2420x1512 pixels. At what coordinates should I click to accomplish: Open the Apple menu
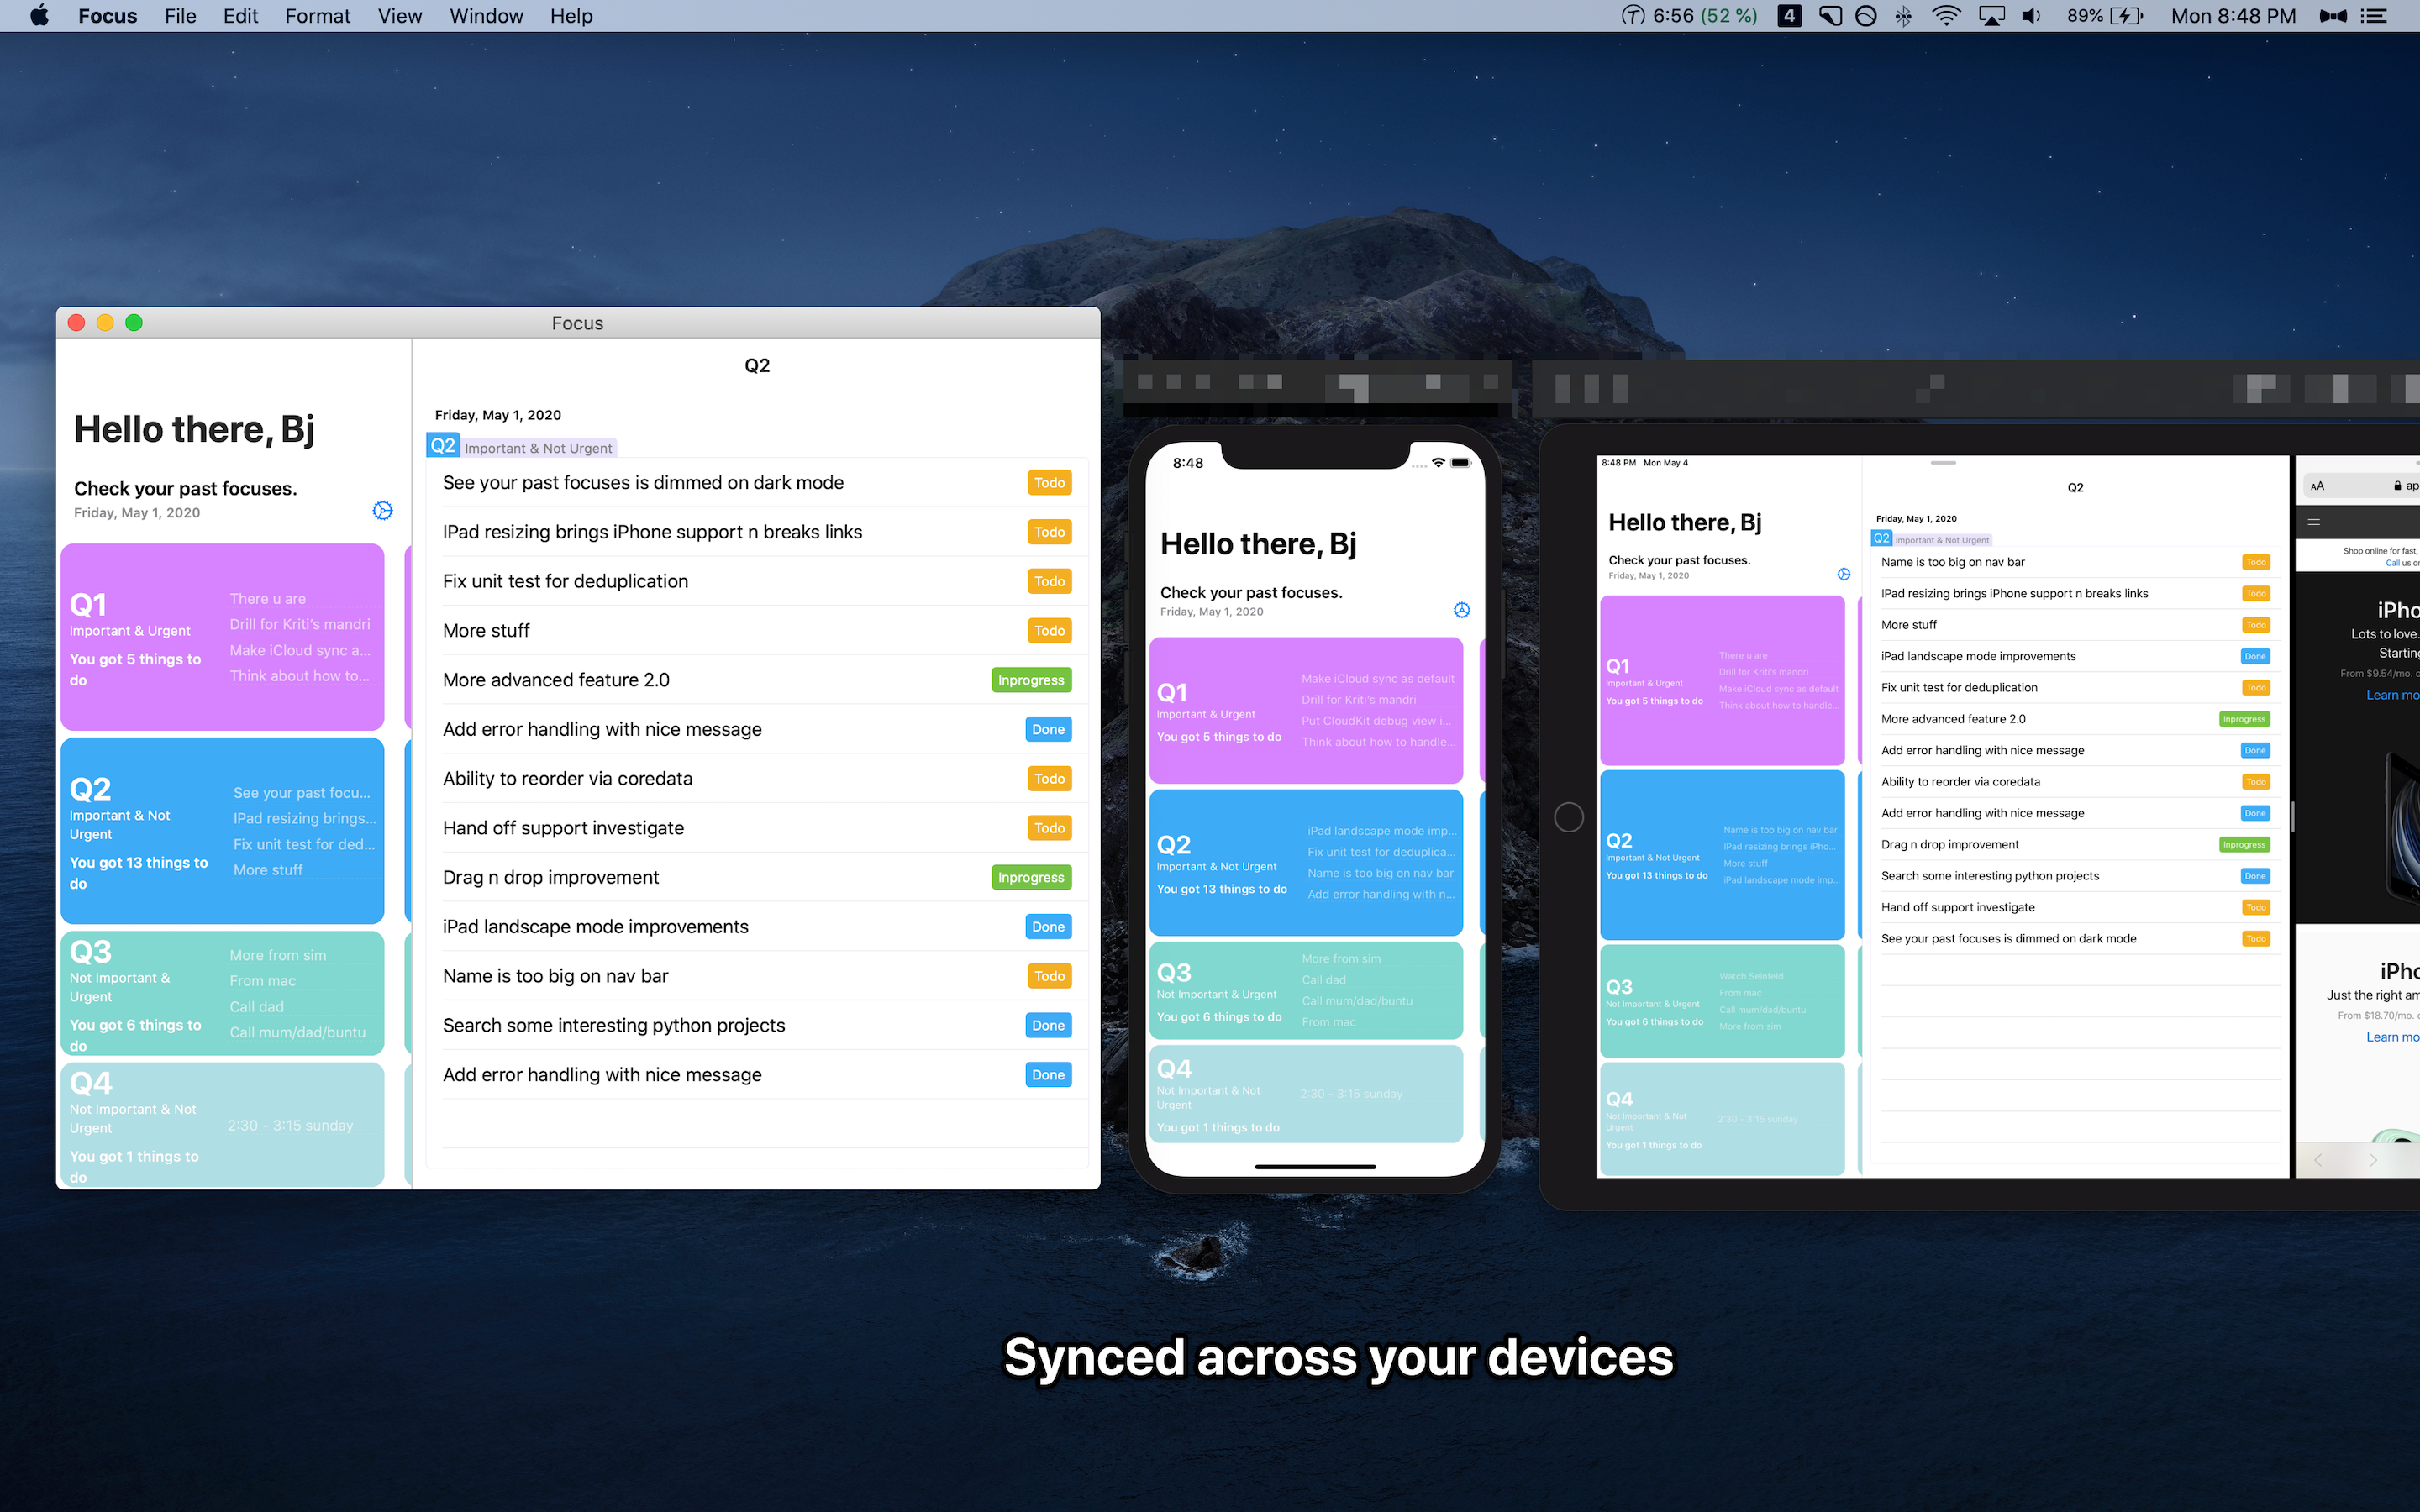tap(39, 15)
